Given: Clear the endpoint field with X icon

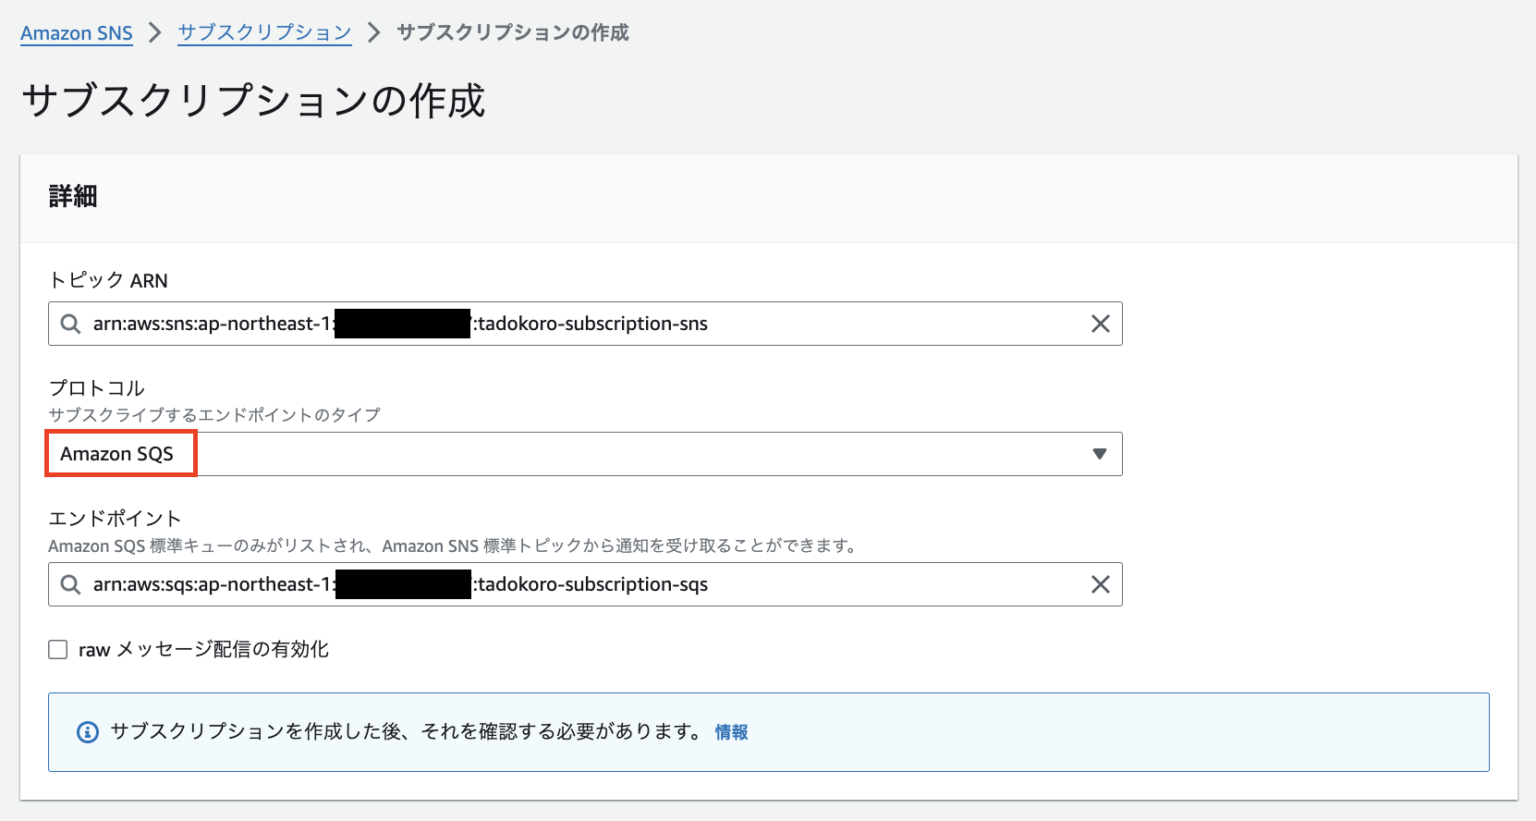Looking at the screenshot, I should [x=1100, y=585].
